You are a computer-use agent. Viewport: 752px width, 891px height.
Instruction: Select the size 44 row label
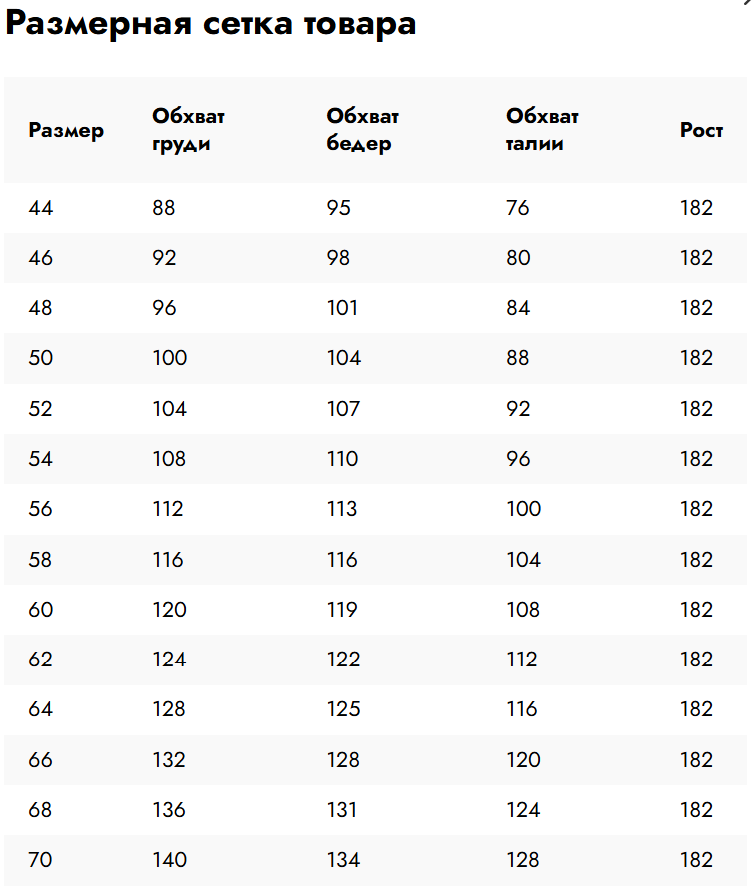(x=40, y=208)
